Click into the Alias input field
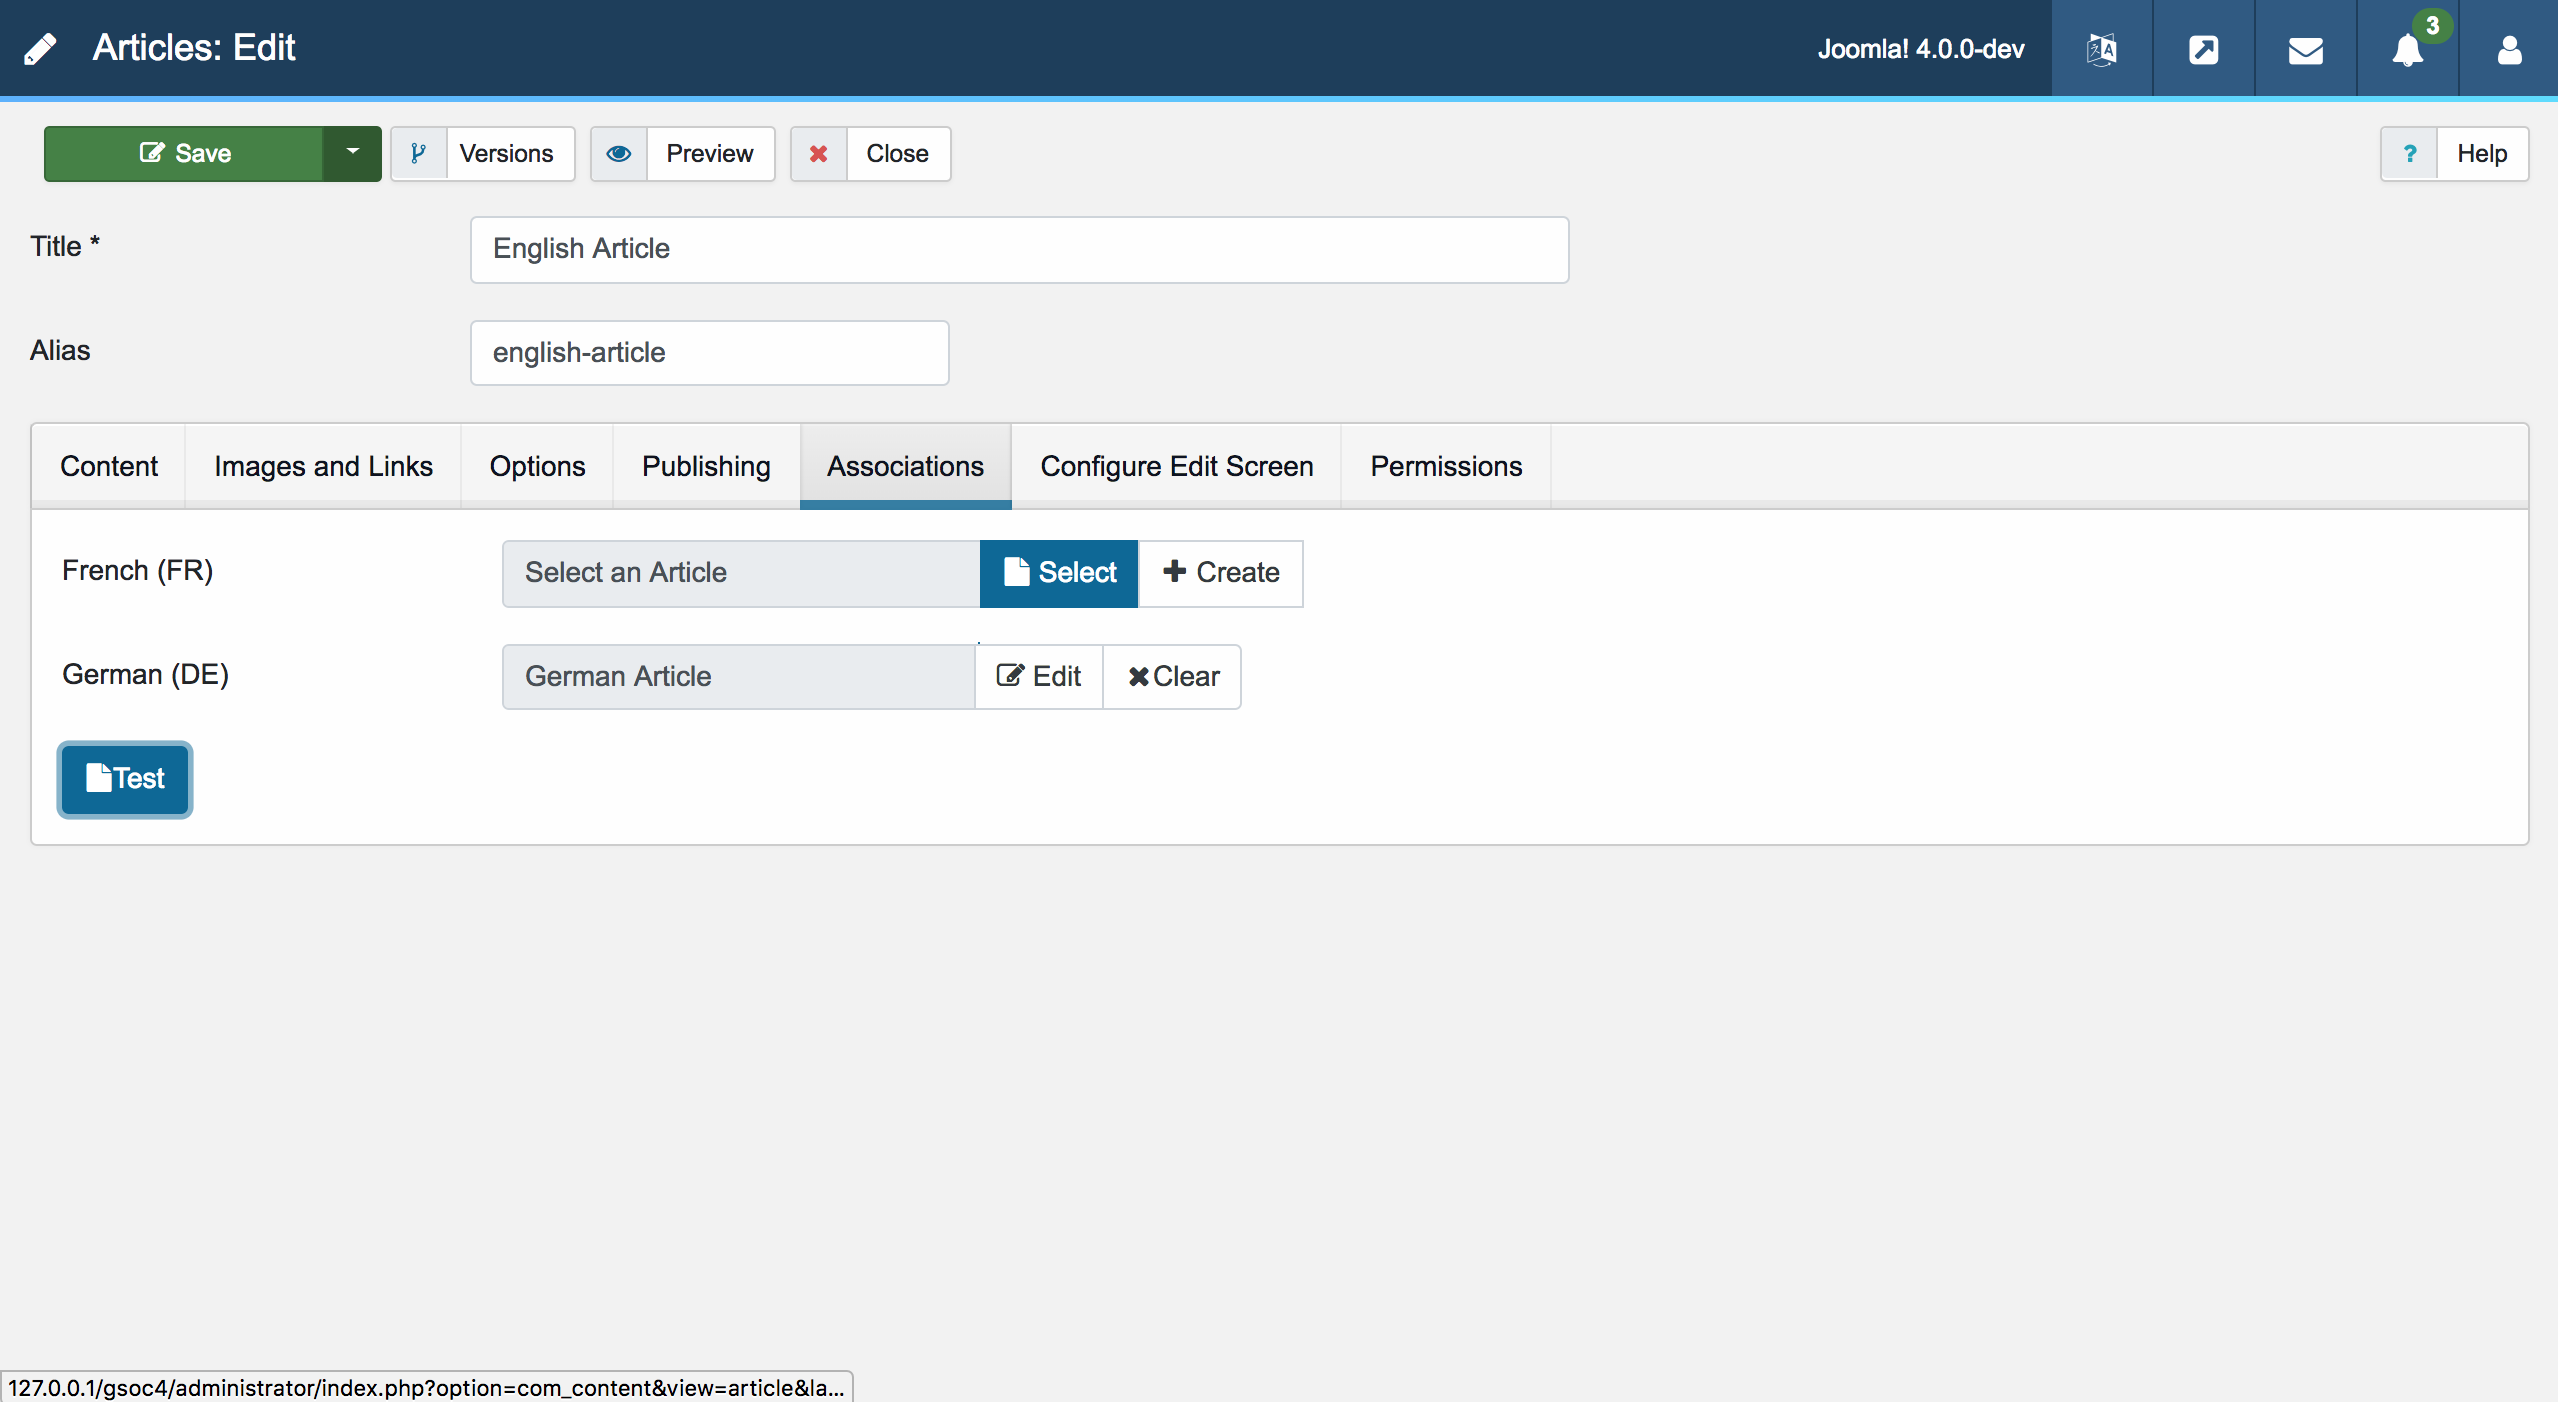 [x=709, y=353]
